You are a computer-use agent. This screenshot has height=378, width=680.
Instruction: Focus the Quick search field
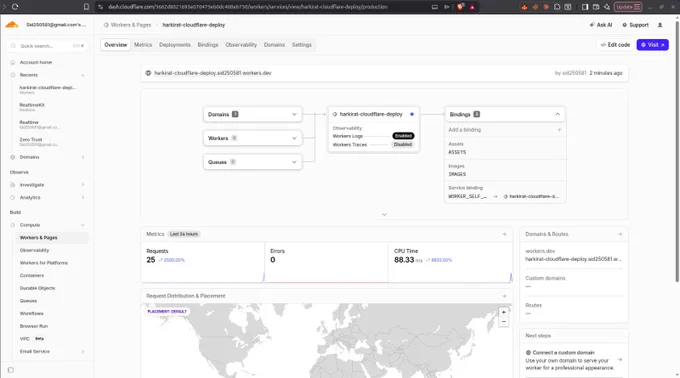click(47, 46)
